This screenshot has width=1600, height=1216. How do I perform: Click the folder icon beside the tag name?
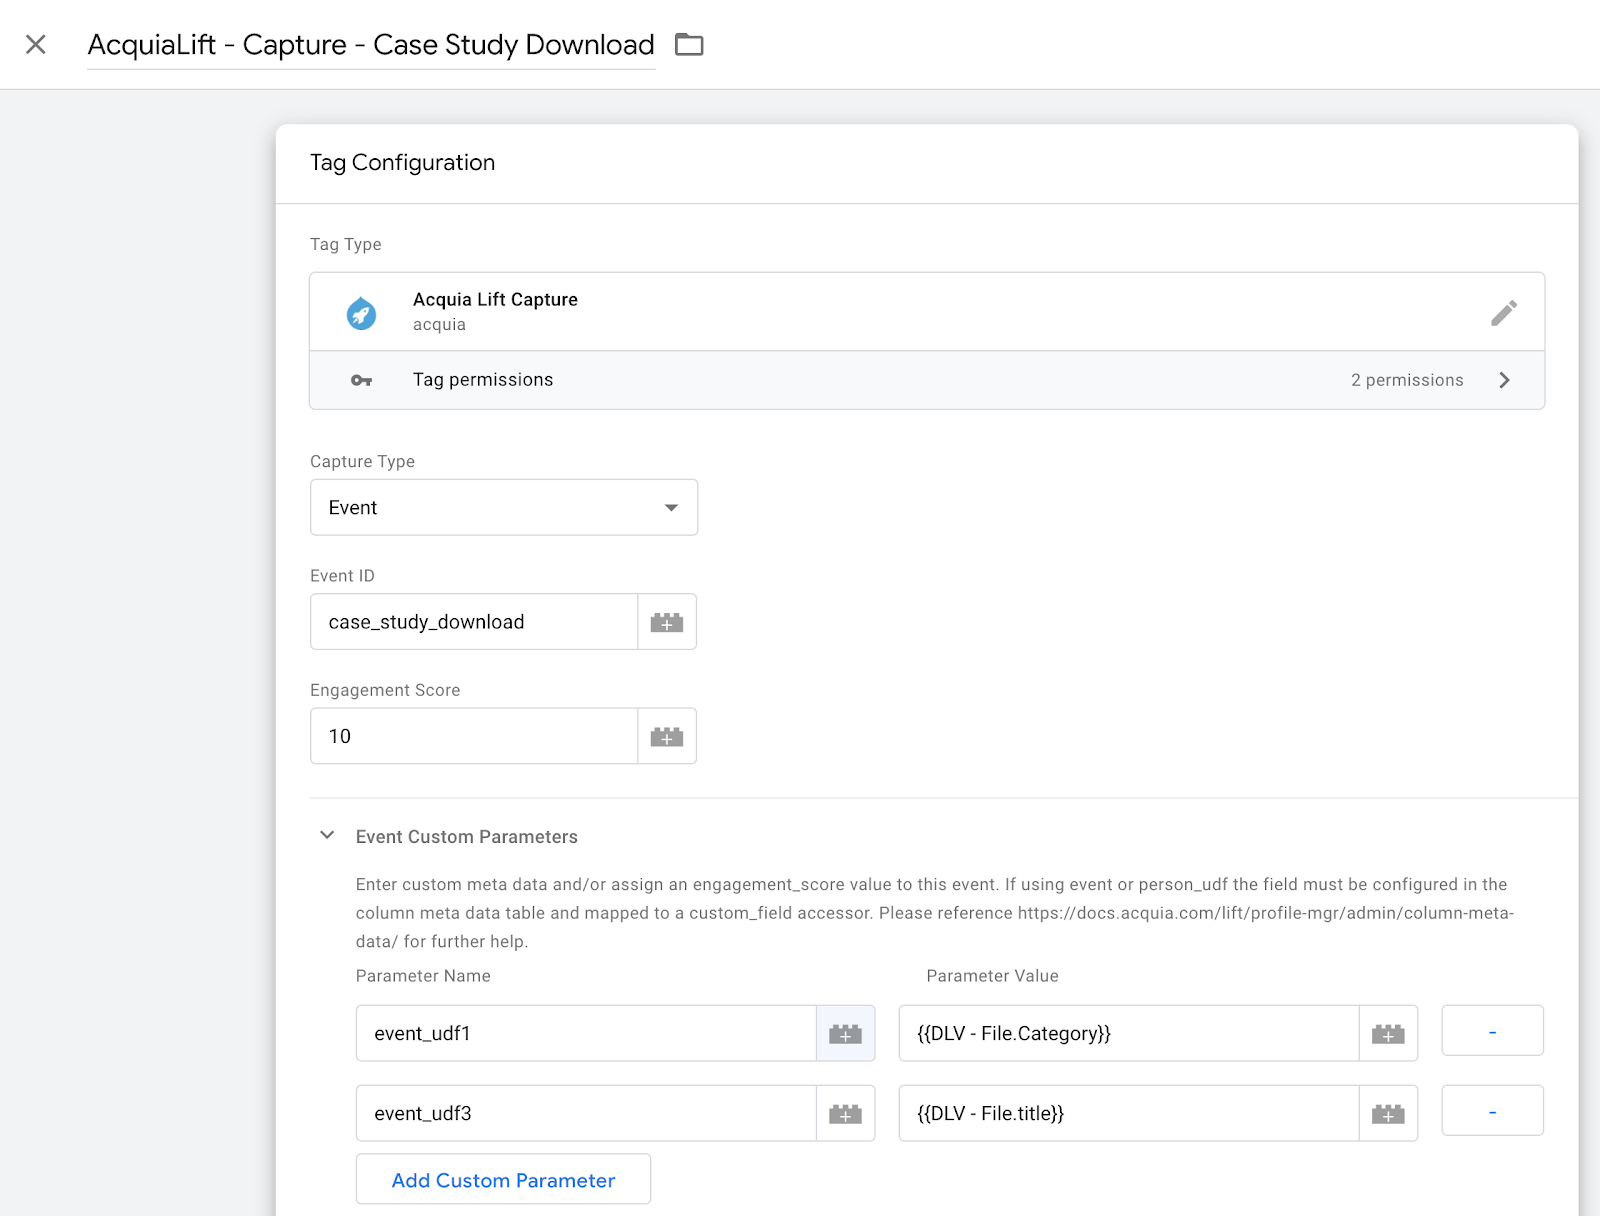[689, 44]
